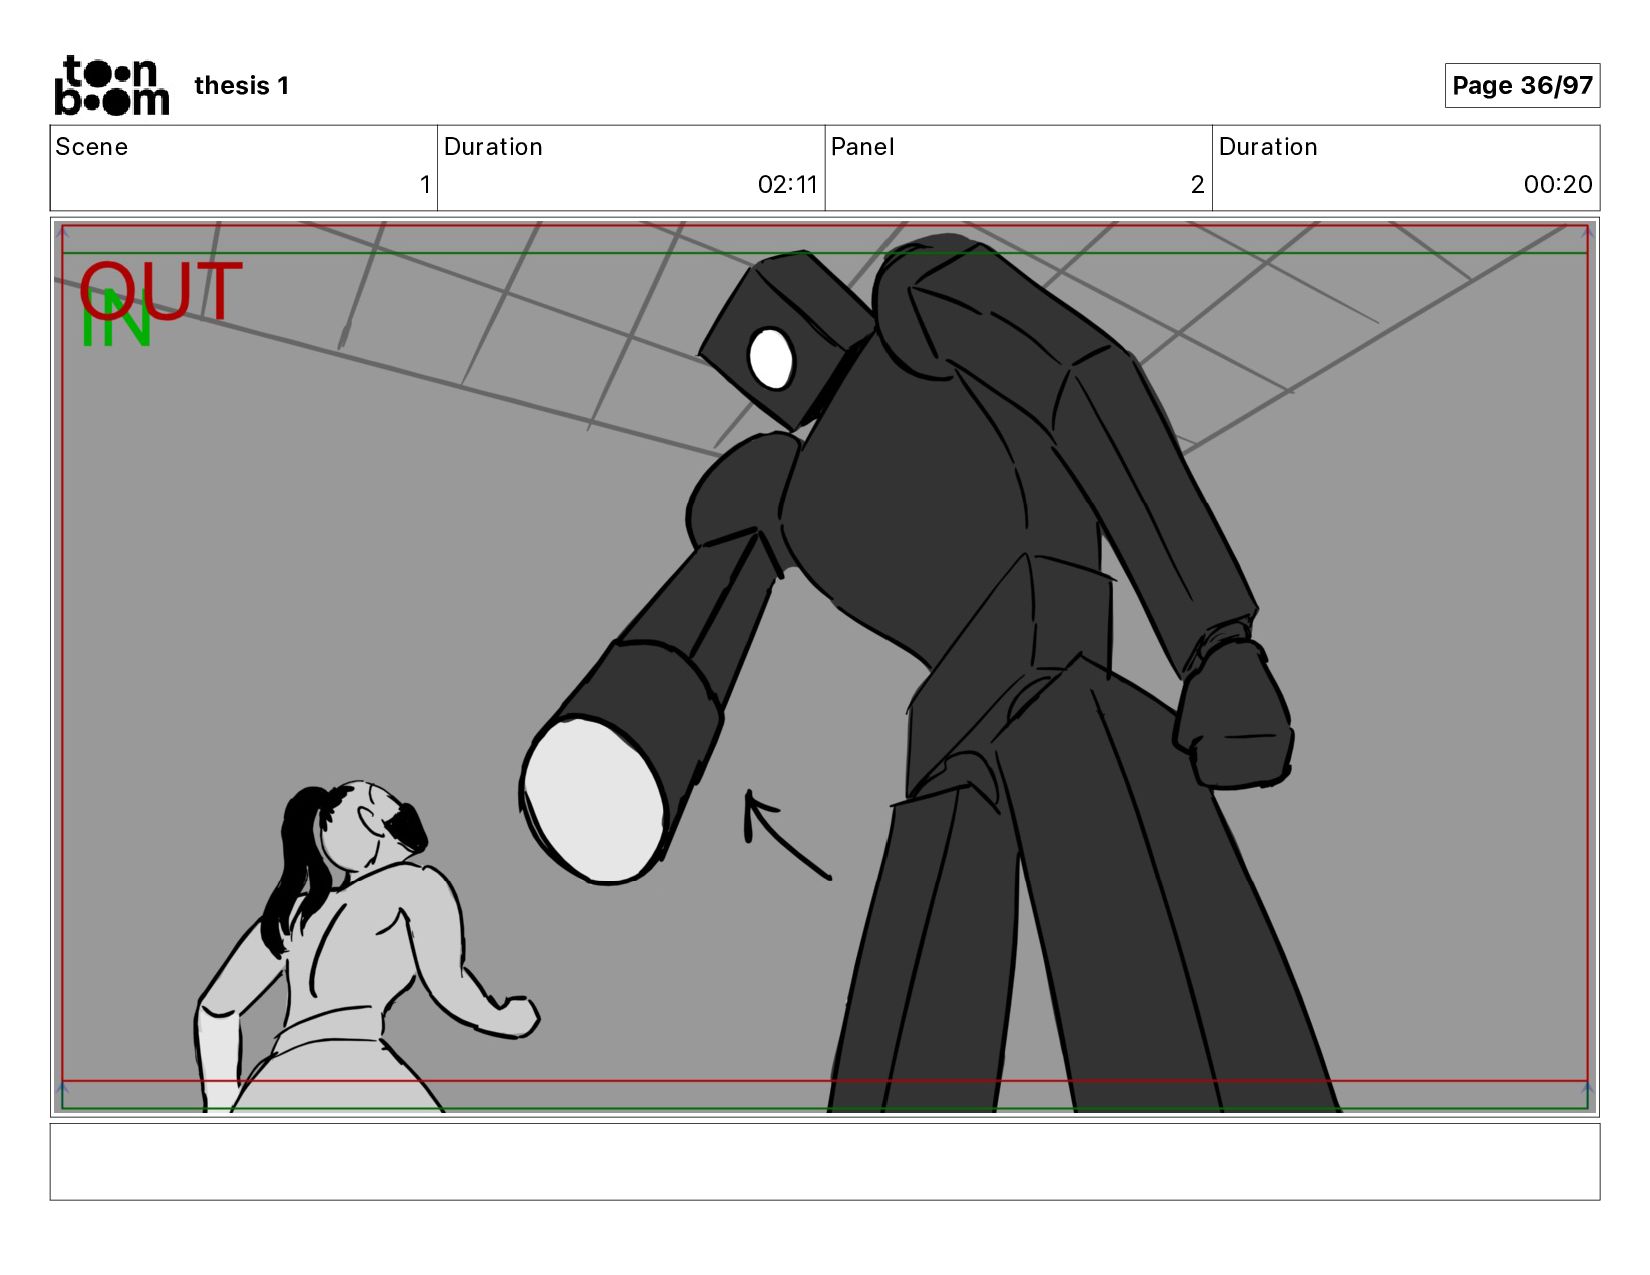The width and height of the screenshot is (1650, 1275).
Task: Click the panel duration value '00:20'
Action: 1557,185
